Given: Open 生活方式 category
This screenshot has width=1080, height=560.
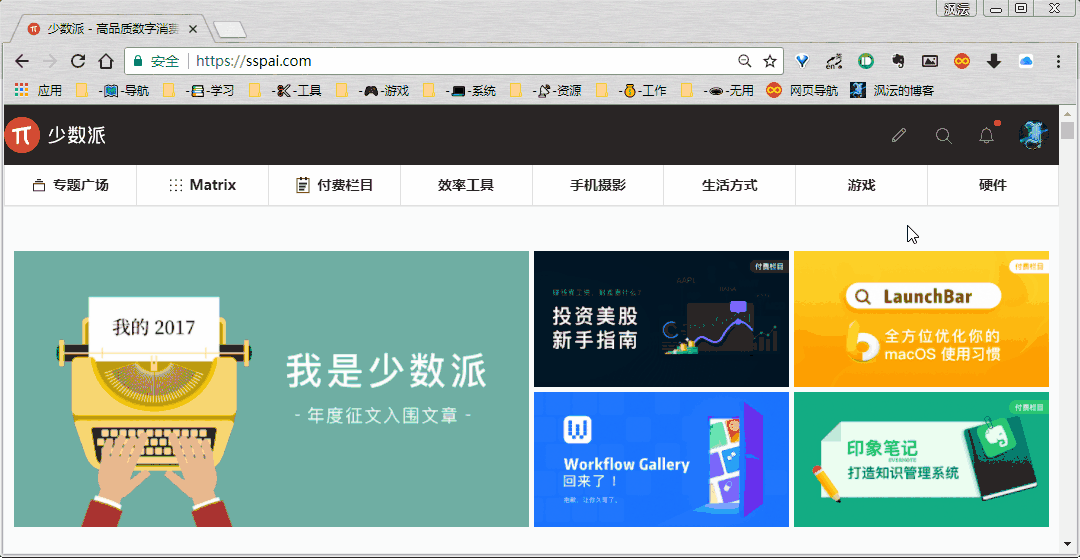Looking at the screenshot, I should 729,185.
